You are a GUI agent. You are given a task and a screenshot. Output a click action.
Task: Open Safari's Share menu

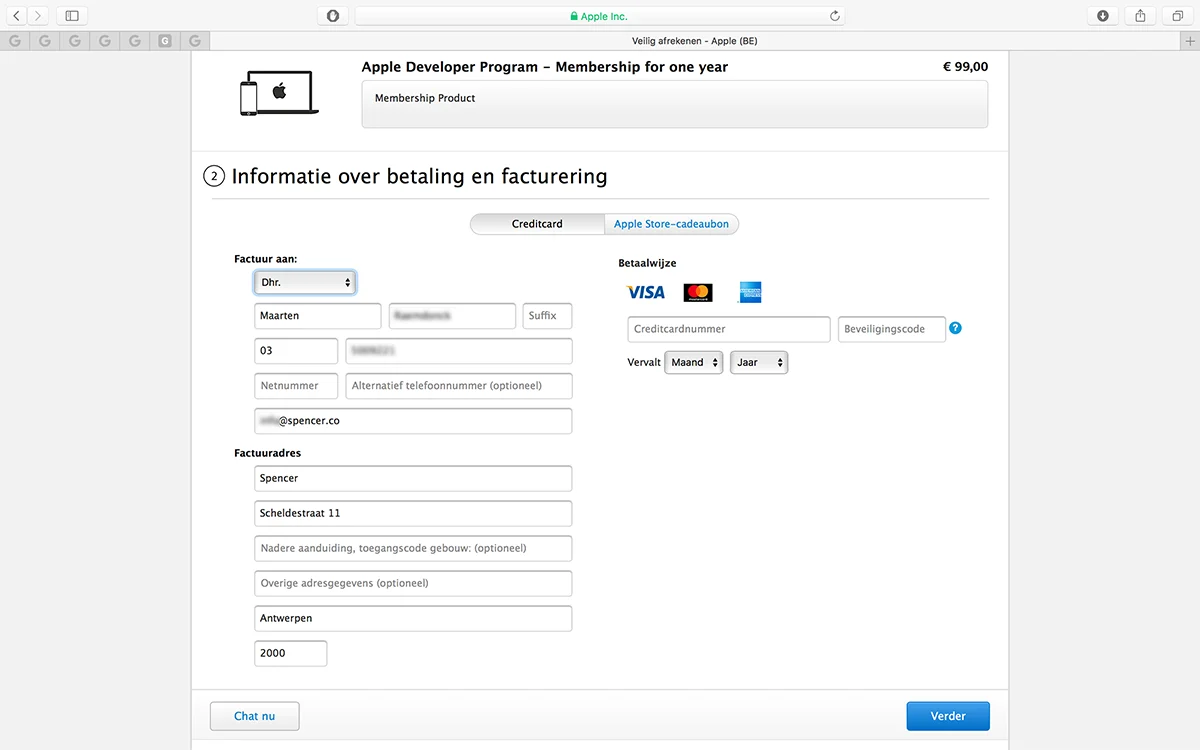coord(1140,16)
